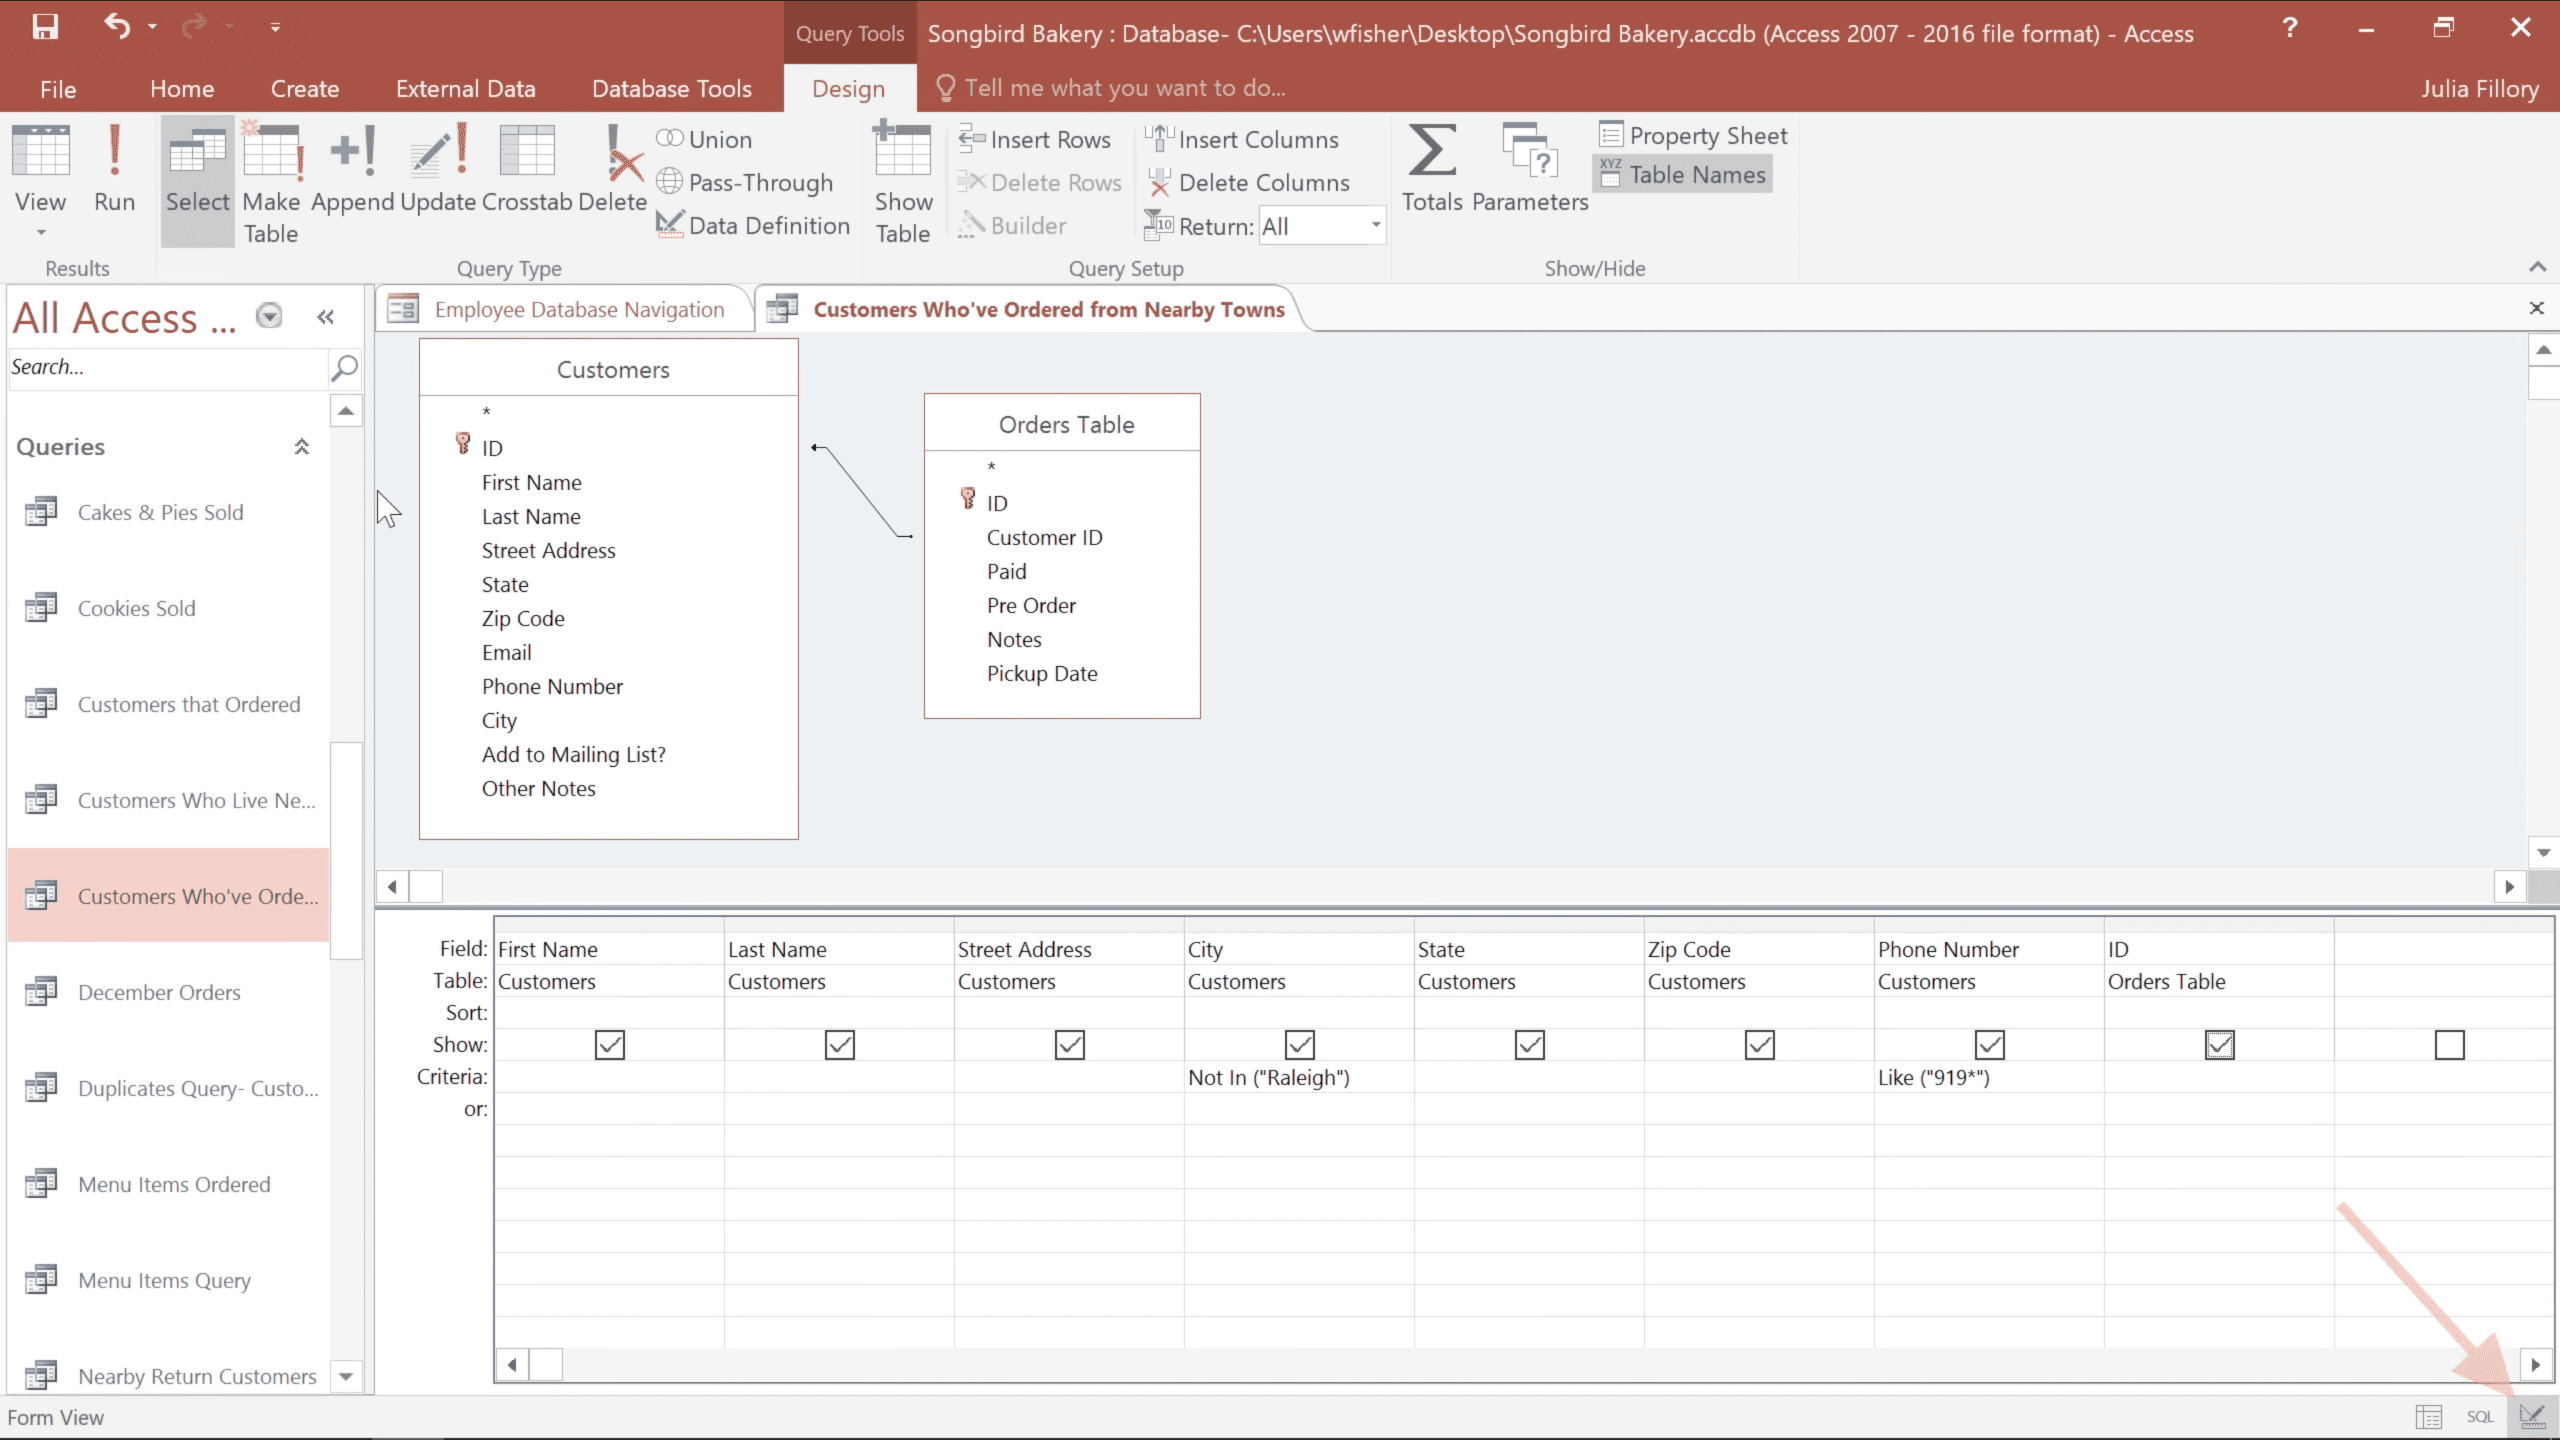Toggle Show checkbox for Orders Table ID
Viewport: 2560px width, 1440px height.
click(2219, 1045)
